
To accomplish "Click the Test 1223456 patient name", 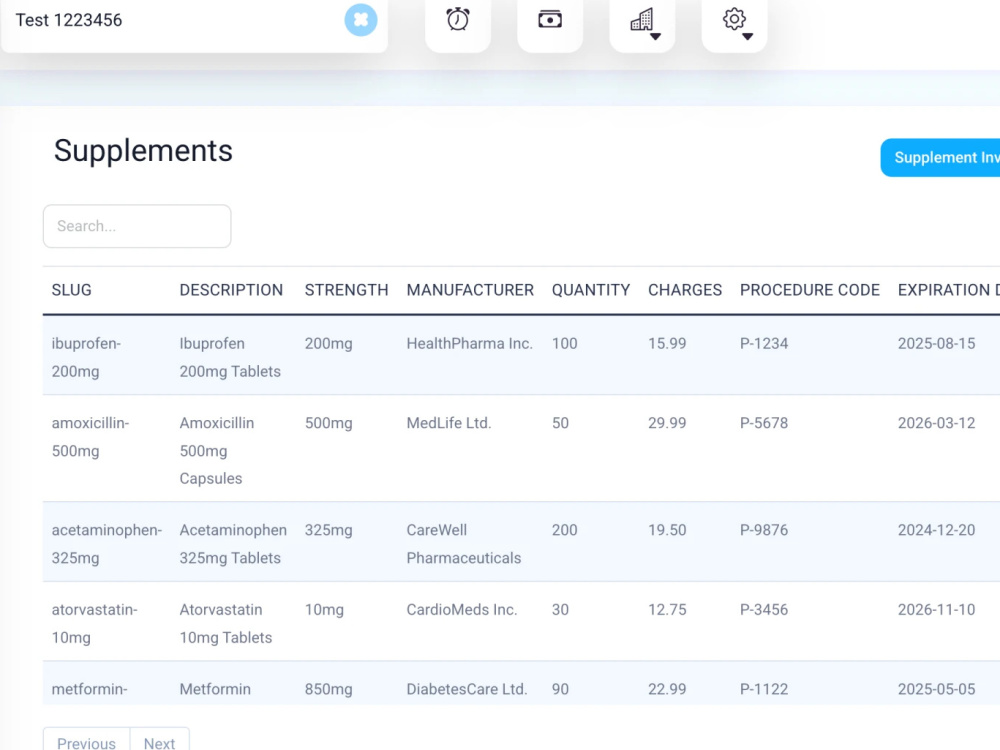I will pos(69,20).
